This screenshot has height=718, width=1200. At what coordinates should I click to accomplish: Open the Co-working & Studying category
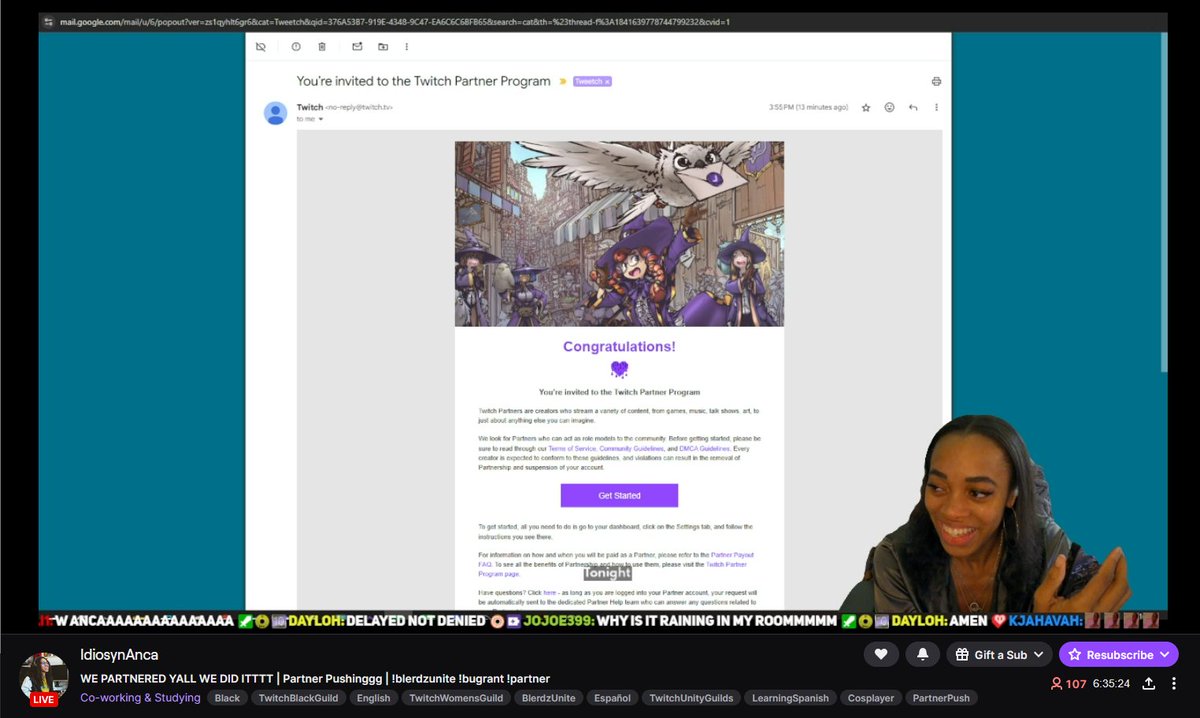(x=139, y=697)
